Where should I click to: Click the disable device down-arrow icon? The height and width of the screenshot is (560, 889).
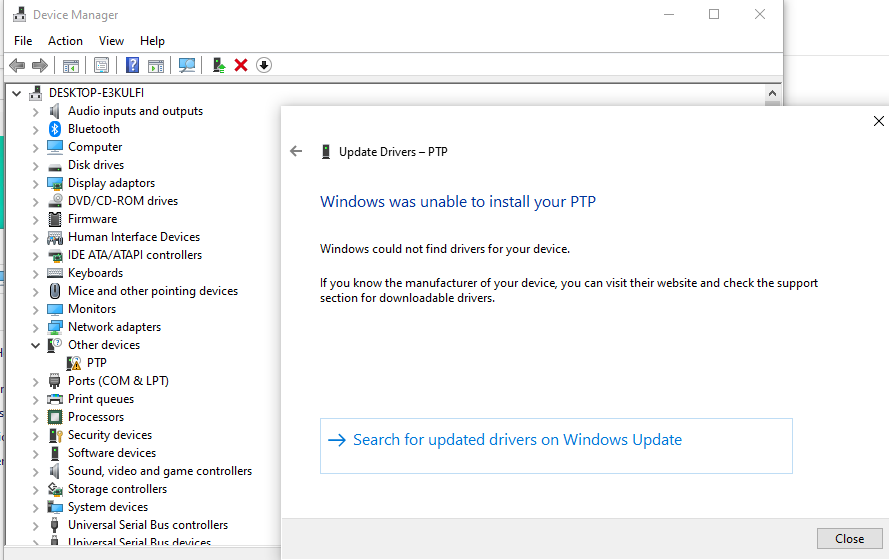[x=264, y=65]
